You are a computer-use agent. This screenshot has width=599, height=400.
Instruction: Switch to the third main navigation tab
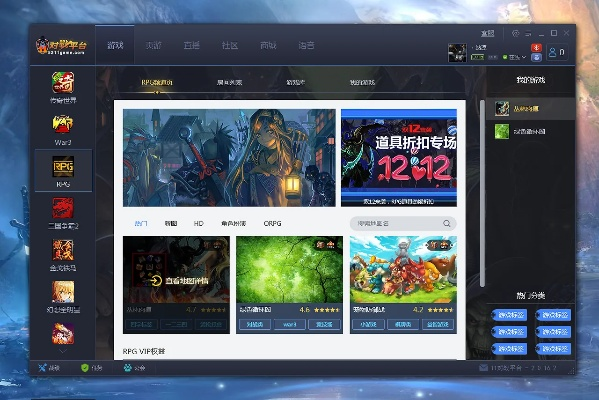[191, 45]
